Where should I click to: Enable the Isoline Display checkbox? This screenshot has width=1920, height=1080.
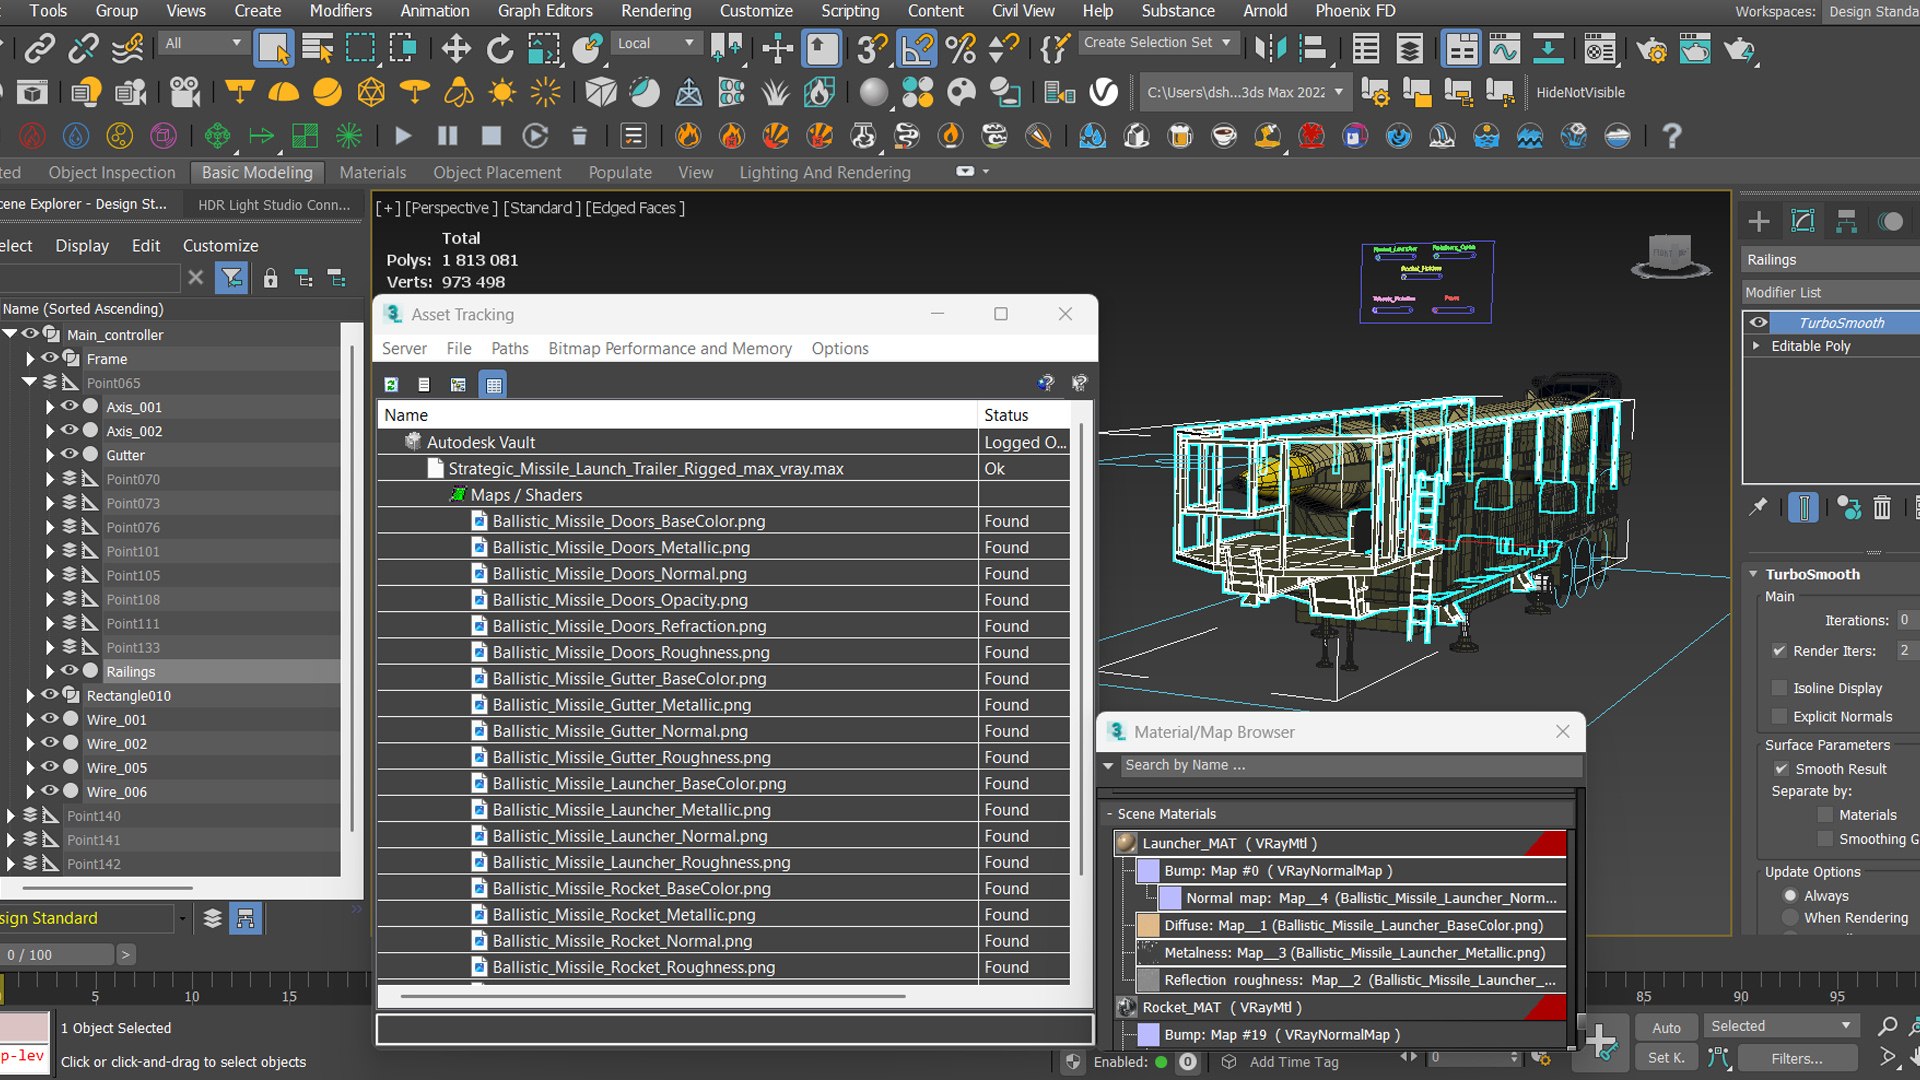(x=1779, y=688)
